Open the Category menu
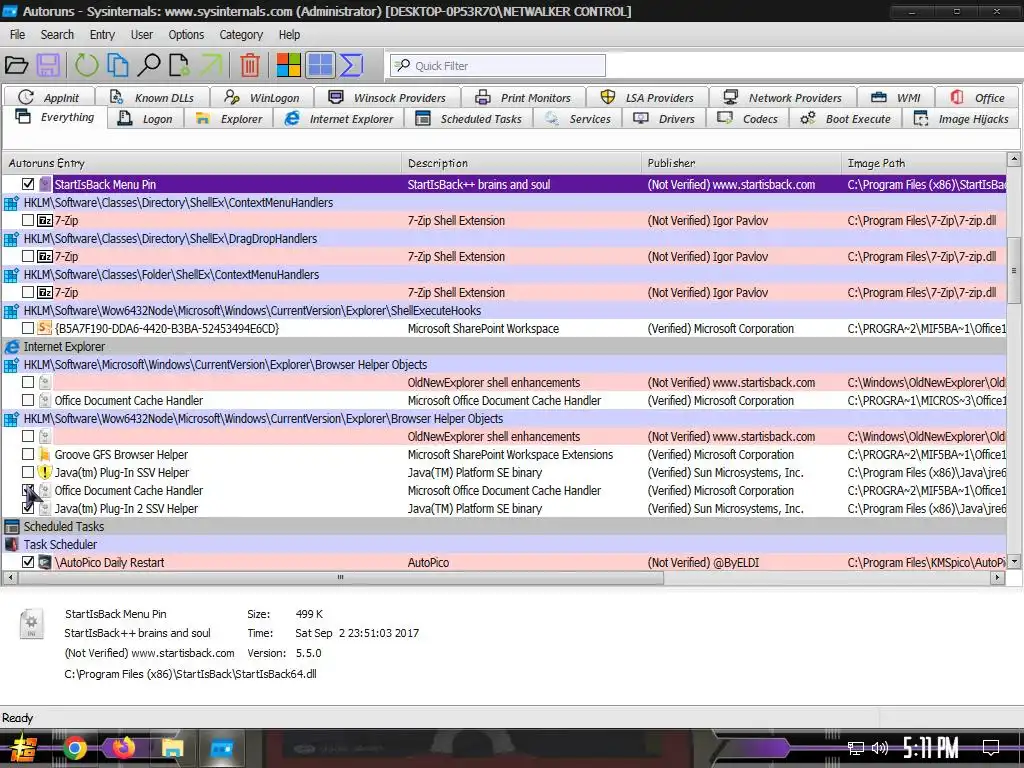 pos(241,35)
